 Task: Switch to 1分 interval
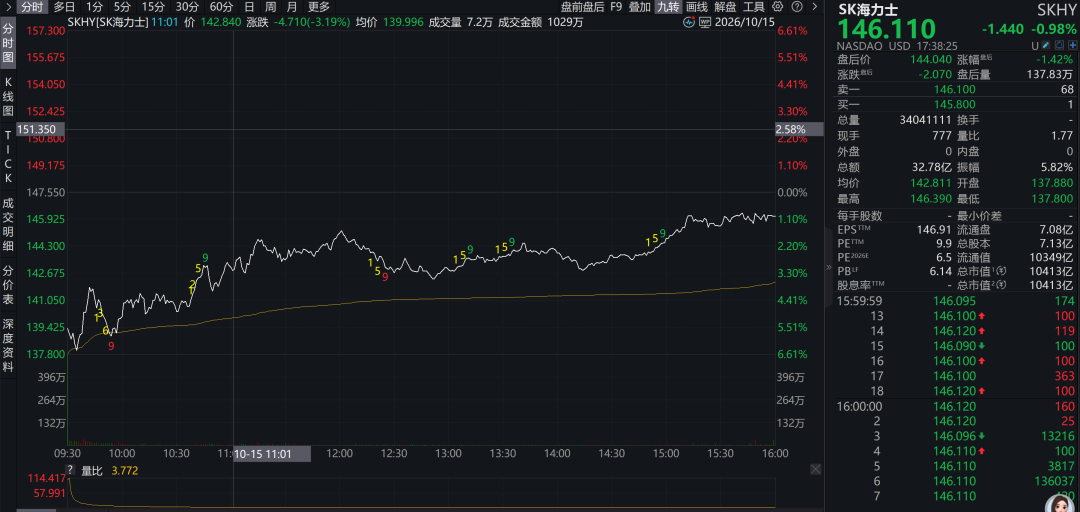click(x=95, y=7)
